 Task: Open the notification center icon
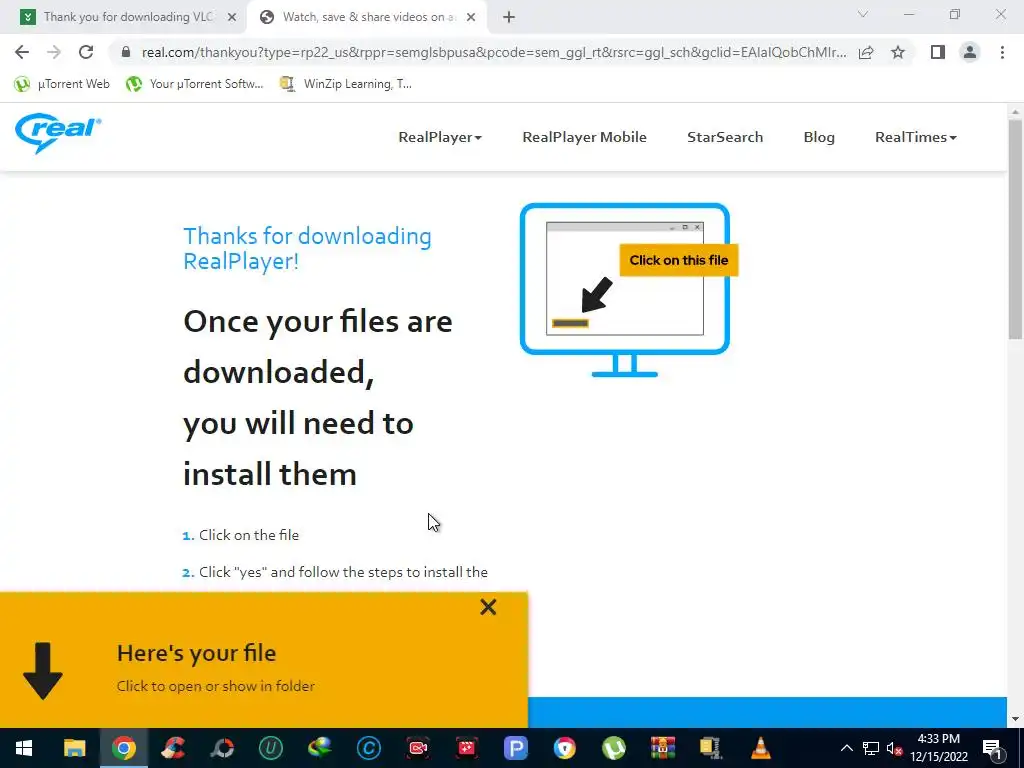[992, 748]
